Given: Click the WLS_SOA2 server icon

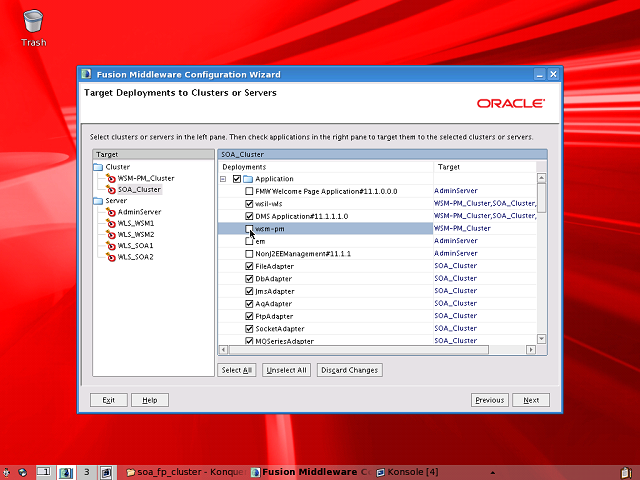Looking at the screenshot, I should [x=111, y=257].
